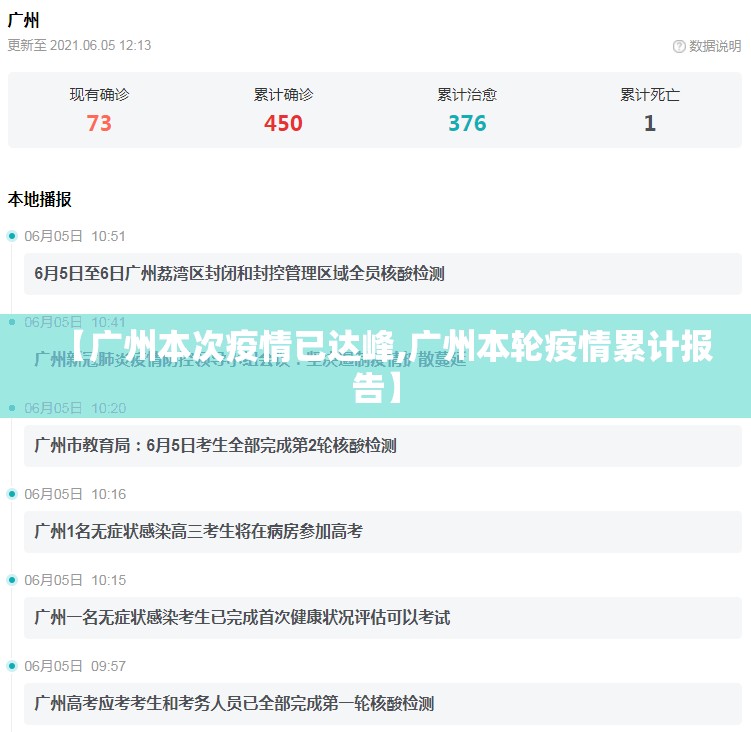Select the 累计治愈 value 376

pyautogui.click(x=467, y=123)
